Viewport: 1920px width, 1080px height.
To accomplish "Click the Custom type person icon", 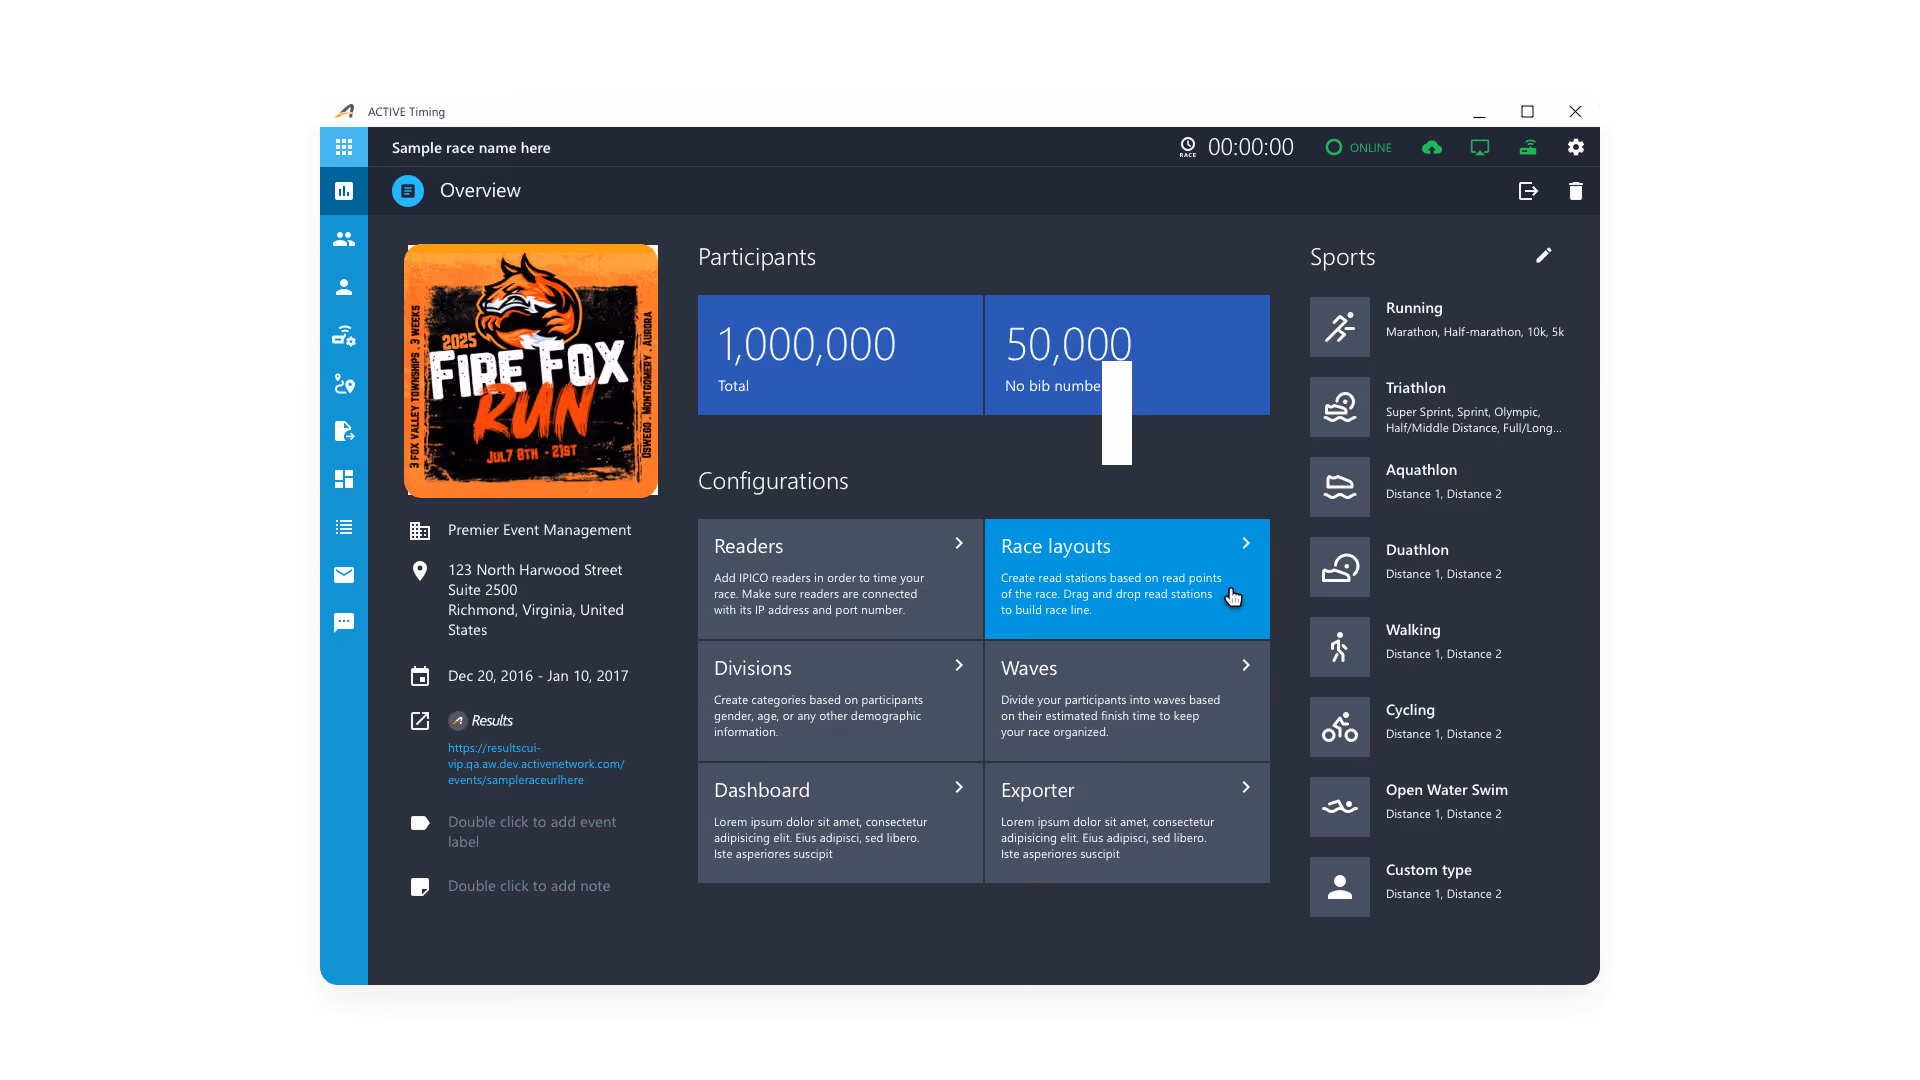I will tap(1340, 887).
